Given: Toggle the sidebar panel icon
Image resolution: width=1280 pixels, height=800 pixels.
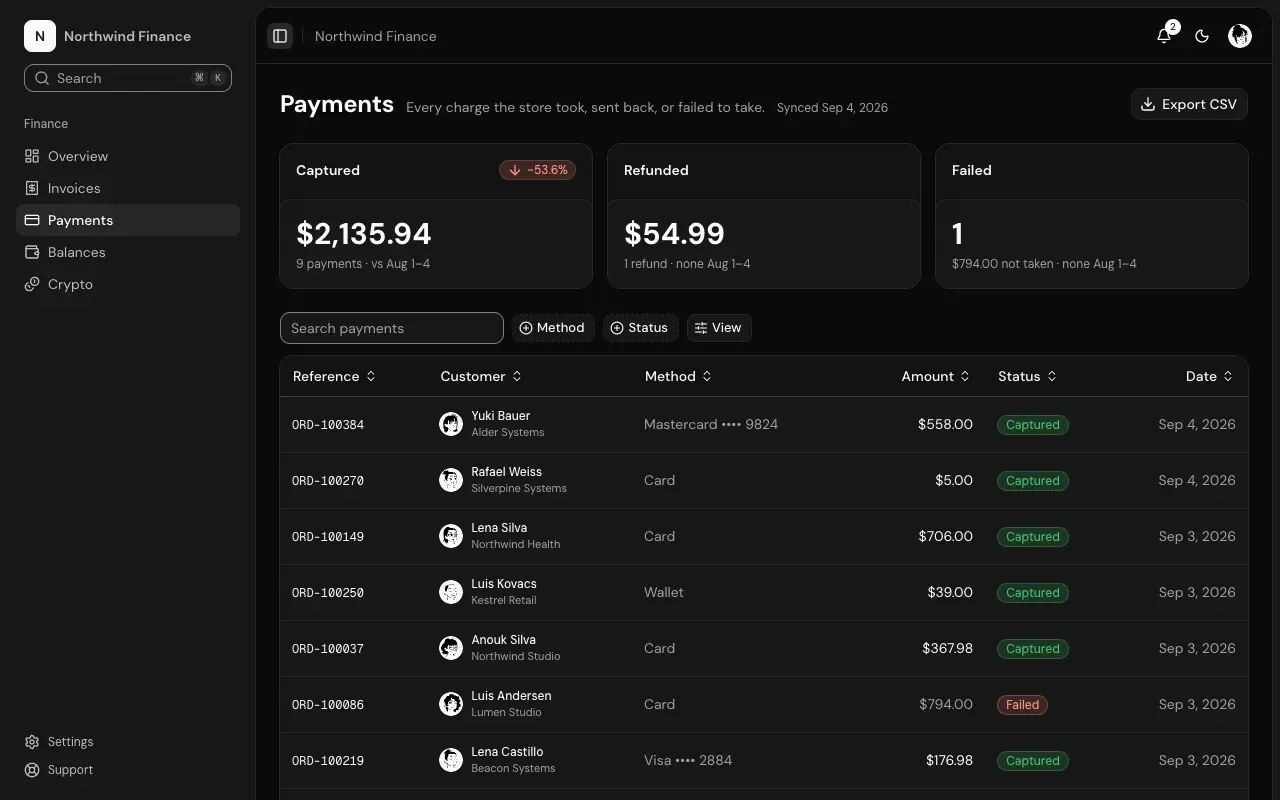Looking at the screenshot, I should pyautogui.click(x=280, y=36).
